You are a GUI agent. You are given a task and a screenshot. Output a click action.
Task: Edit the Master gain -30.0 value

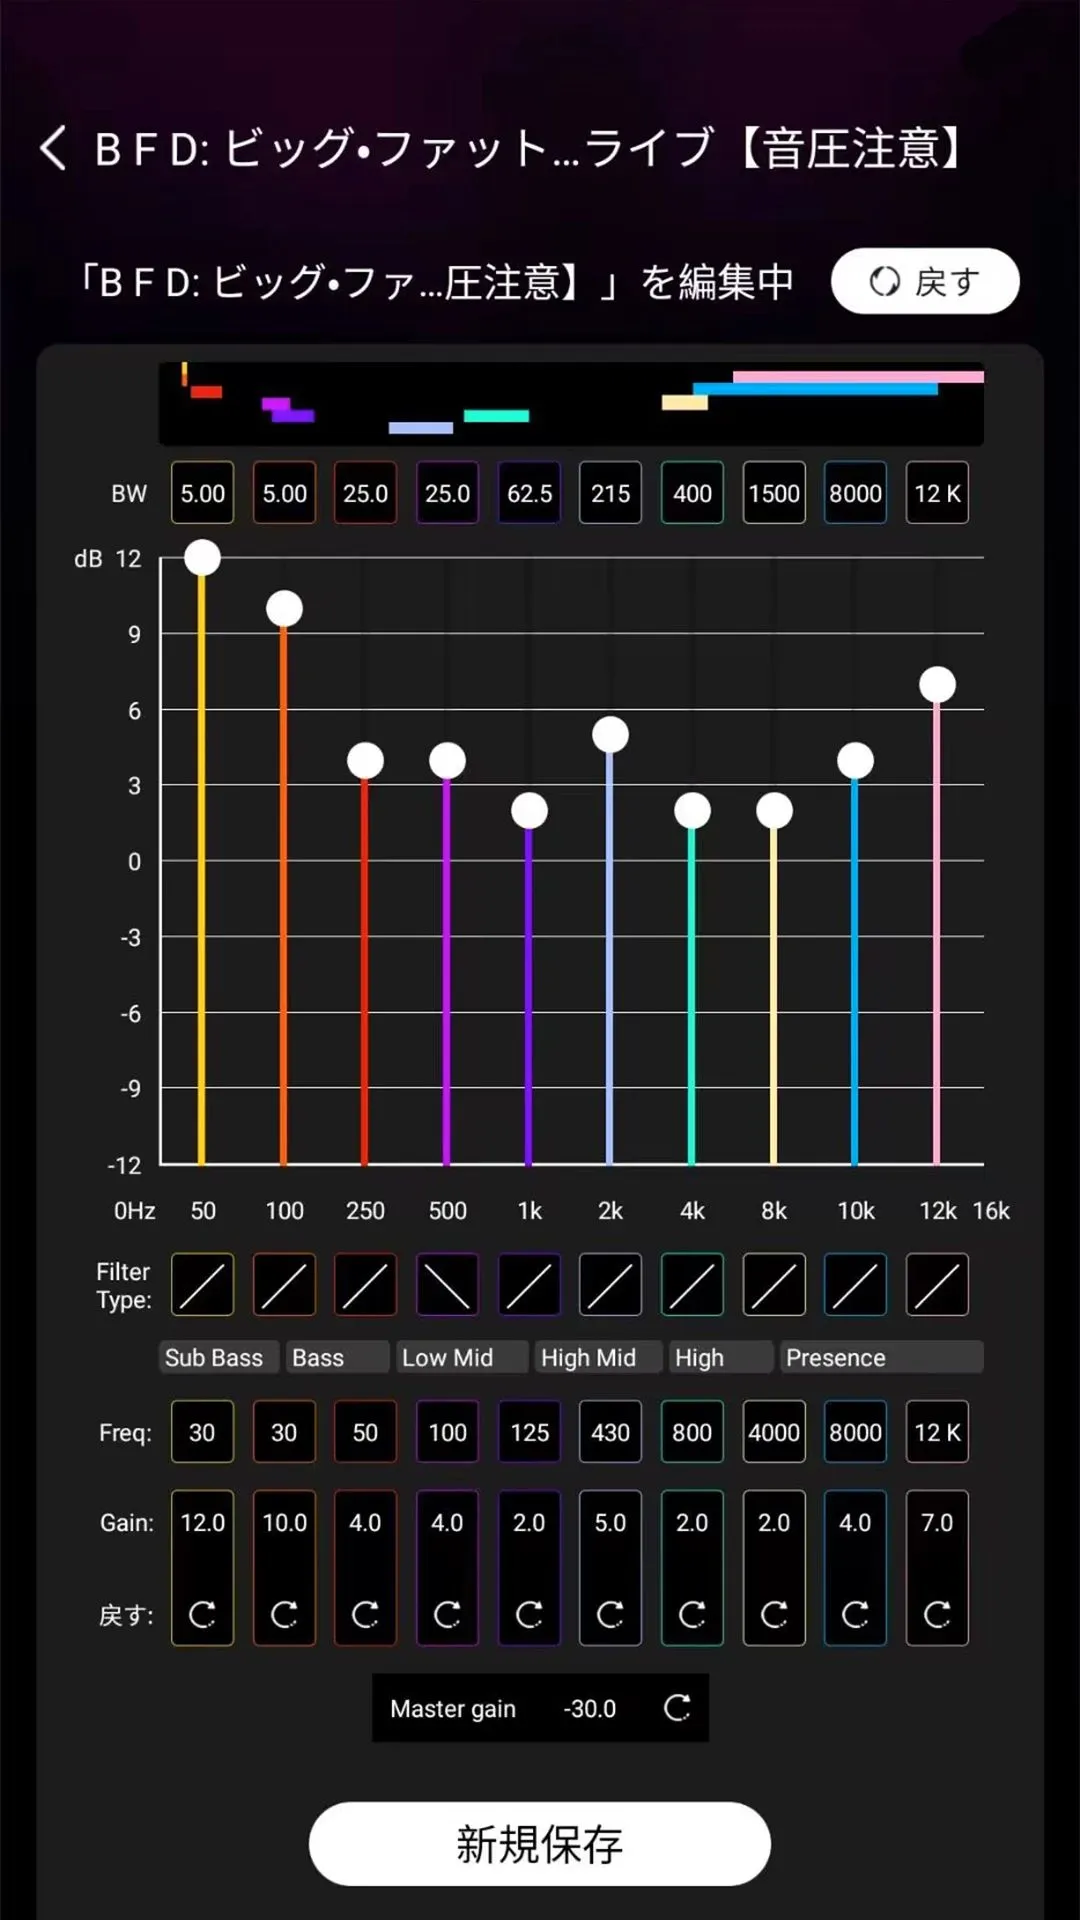click(589, 1708)
